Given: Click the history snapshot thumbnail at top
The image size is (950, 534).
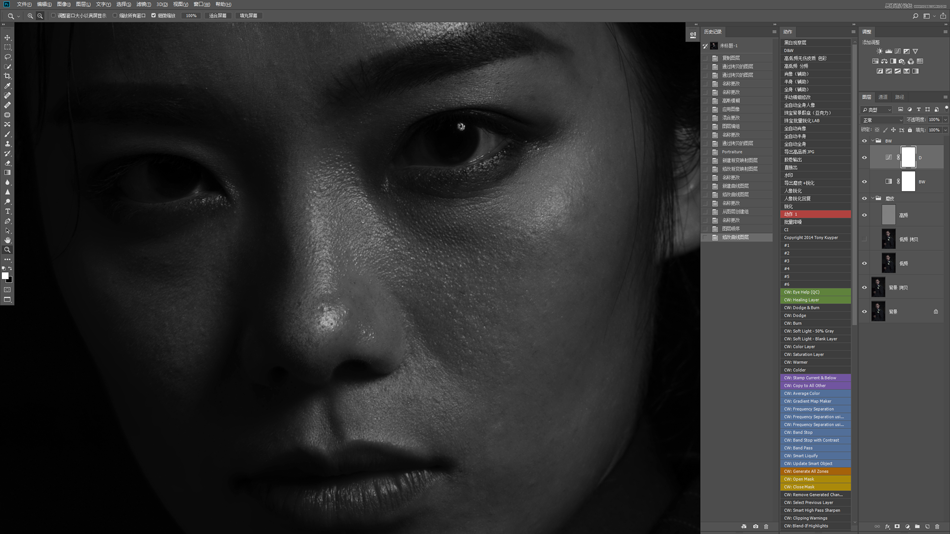Looking at the screenshot, I should click(x=714, y=45).
